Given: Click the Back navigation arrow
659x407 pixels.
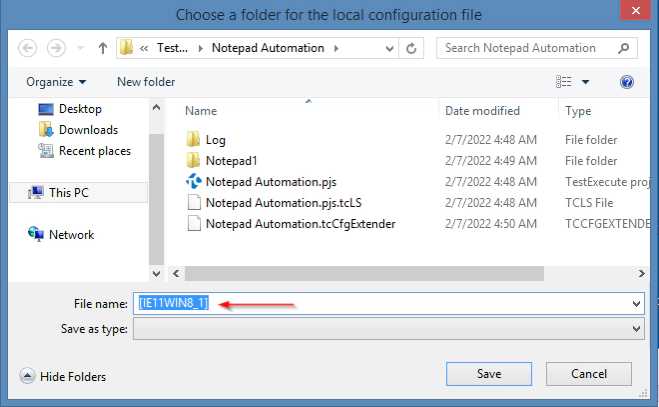Looking at the screenshot, I should point(28,48).
